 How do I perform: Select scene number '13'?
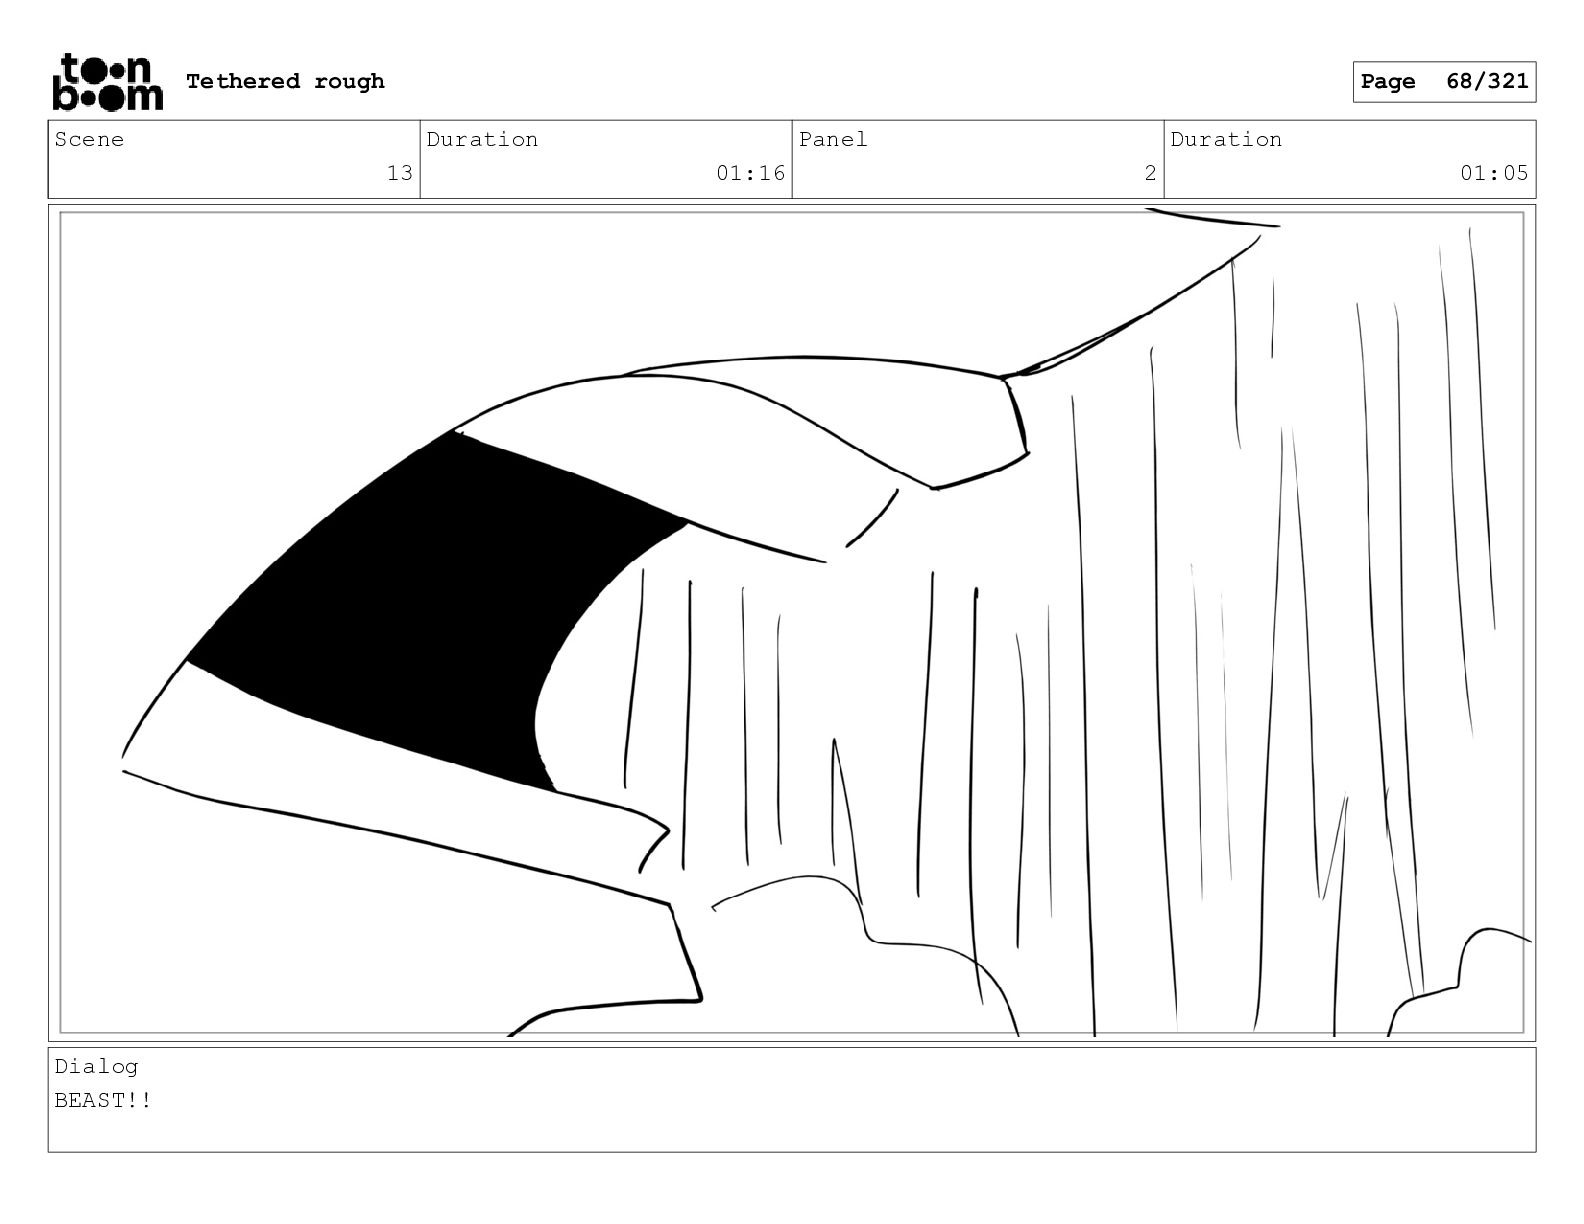400,173
